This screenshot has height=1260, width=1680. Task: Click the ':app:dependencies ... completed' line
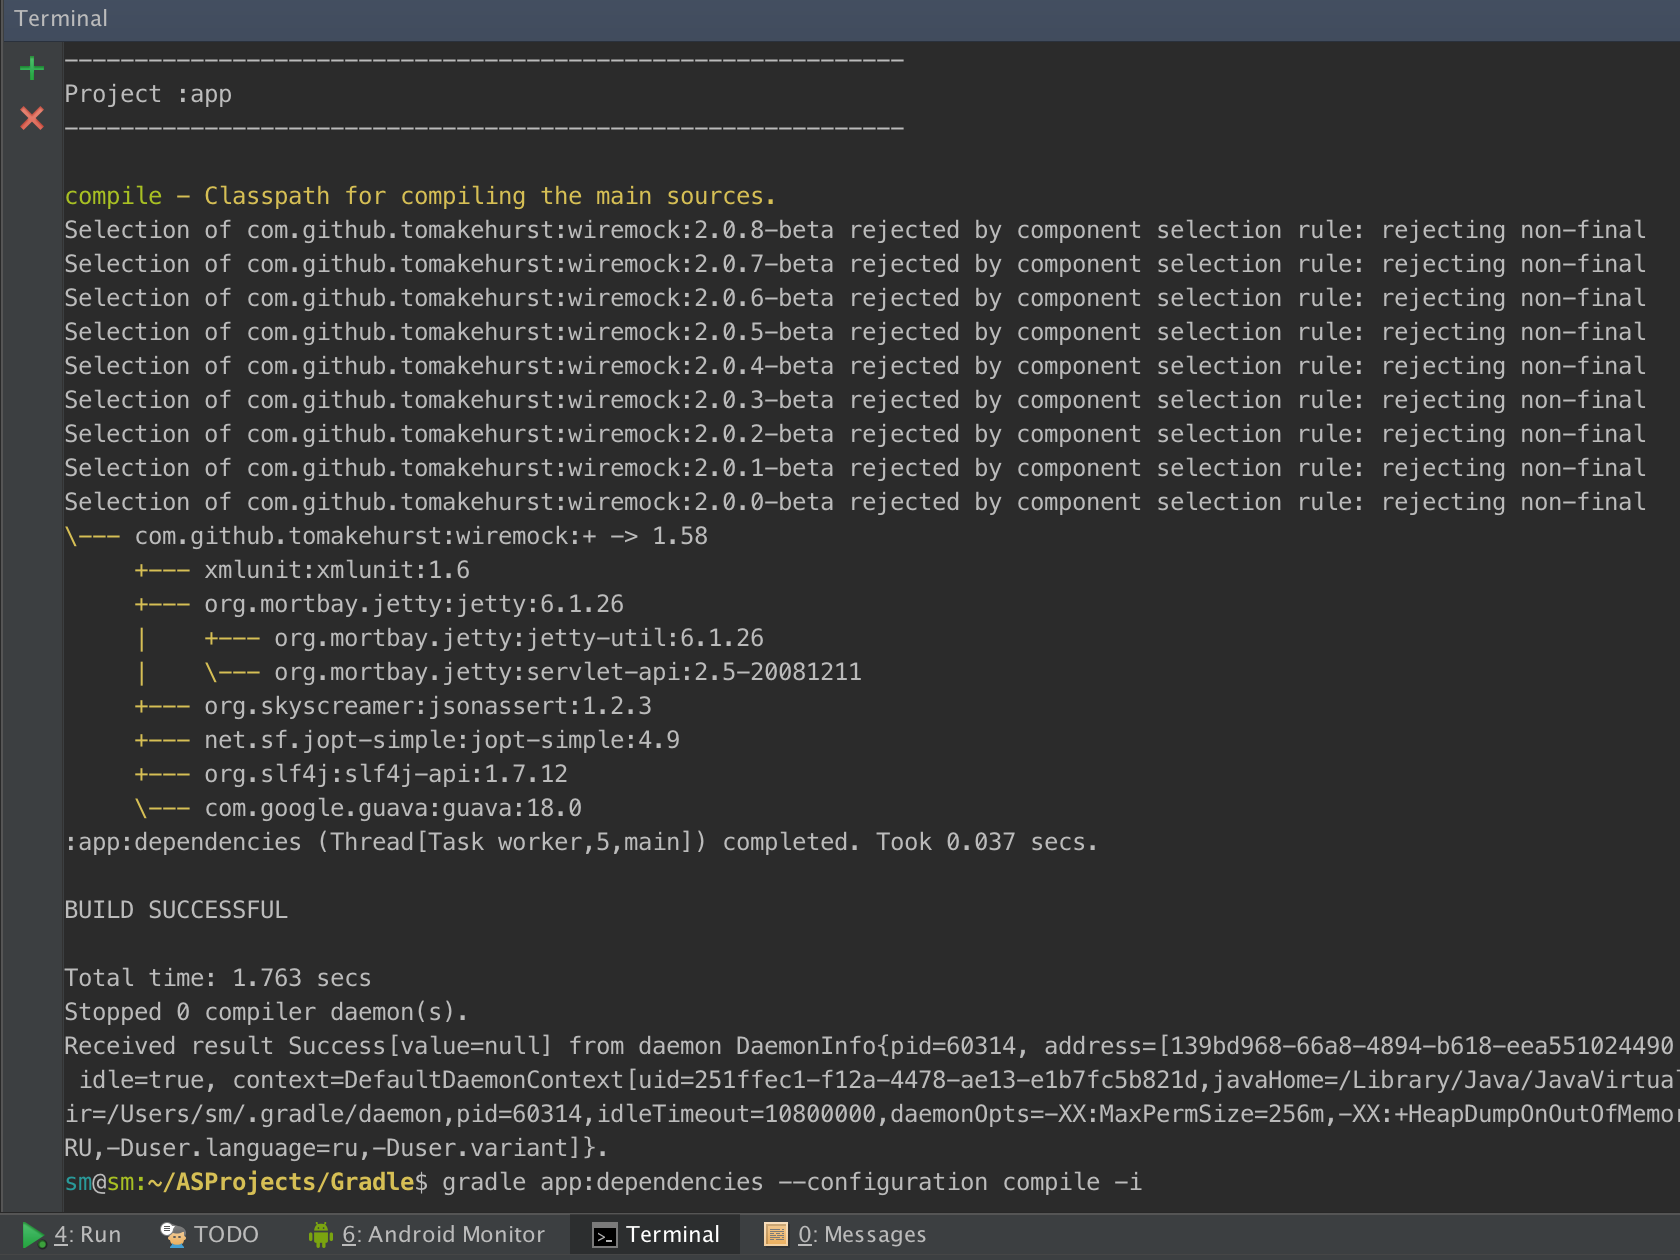point(581,842)
